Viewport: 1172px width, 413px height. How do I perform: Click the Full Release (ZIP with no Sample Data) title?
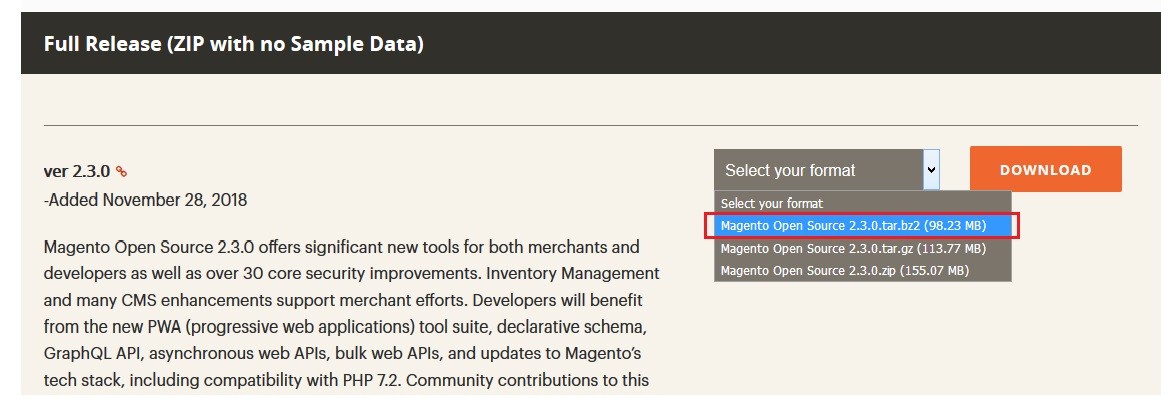click(233, 44)
